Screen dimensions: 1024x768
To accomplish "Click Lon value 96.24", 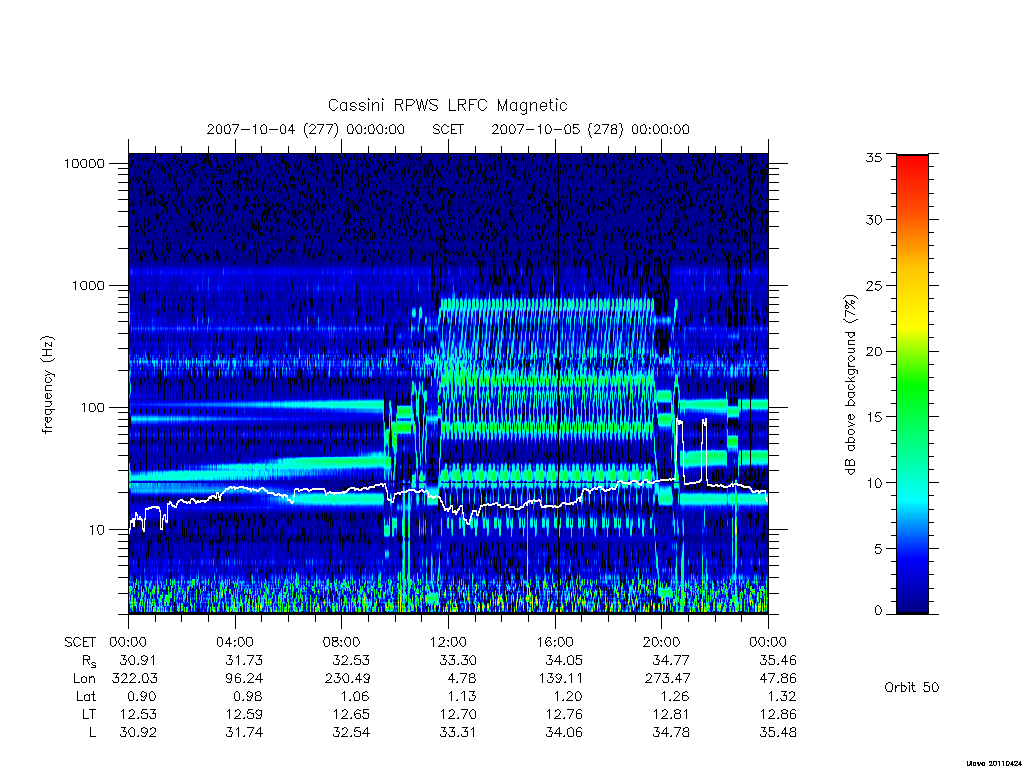I will 244,679.
